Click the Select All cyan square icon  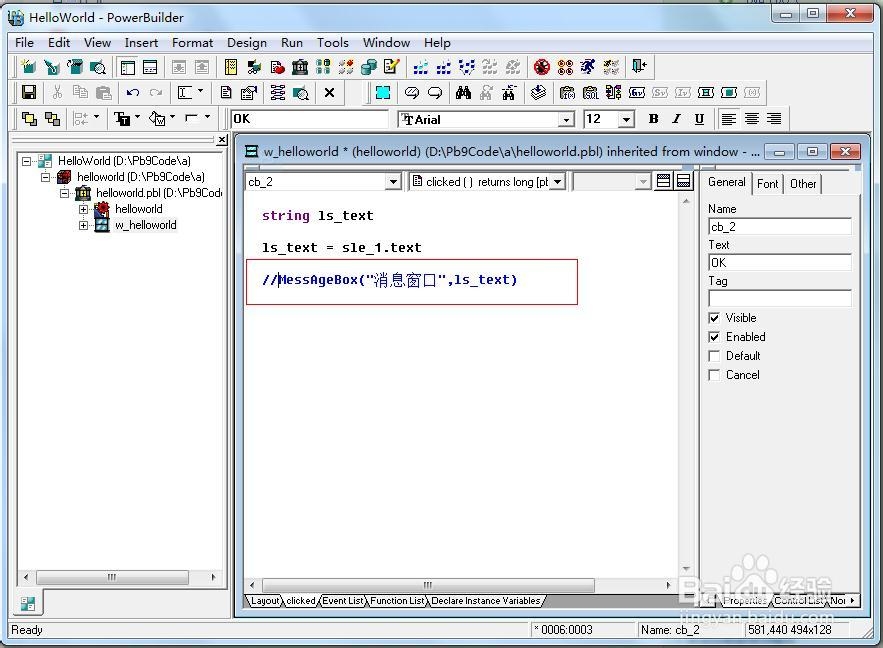point(383,92)
